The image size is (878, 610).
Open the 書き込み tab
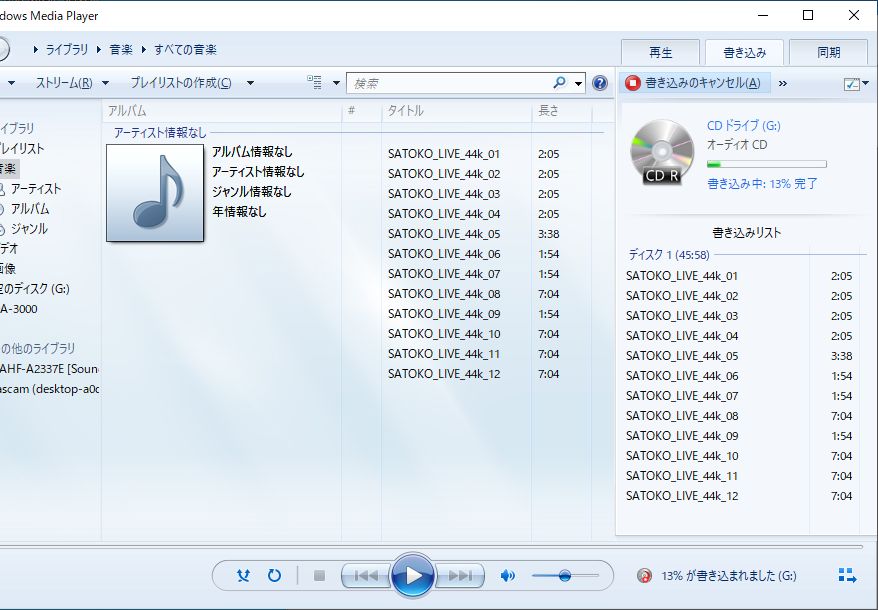point(744,53)
